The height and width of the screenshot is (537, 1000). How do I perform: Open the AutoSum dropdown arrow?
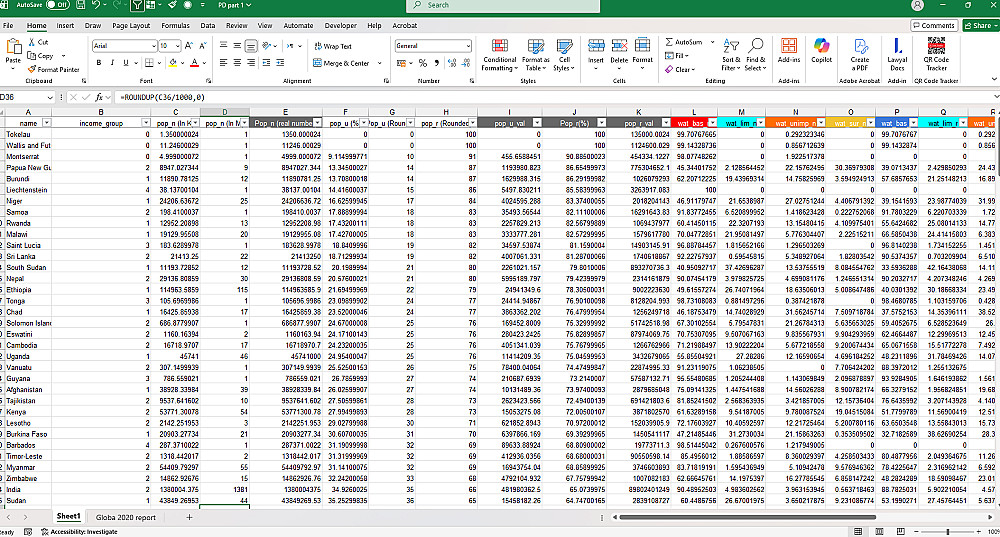(x=712, y=42)
